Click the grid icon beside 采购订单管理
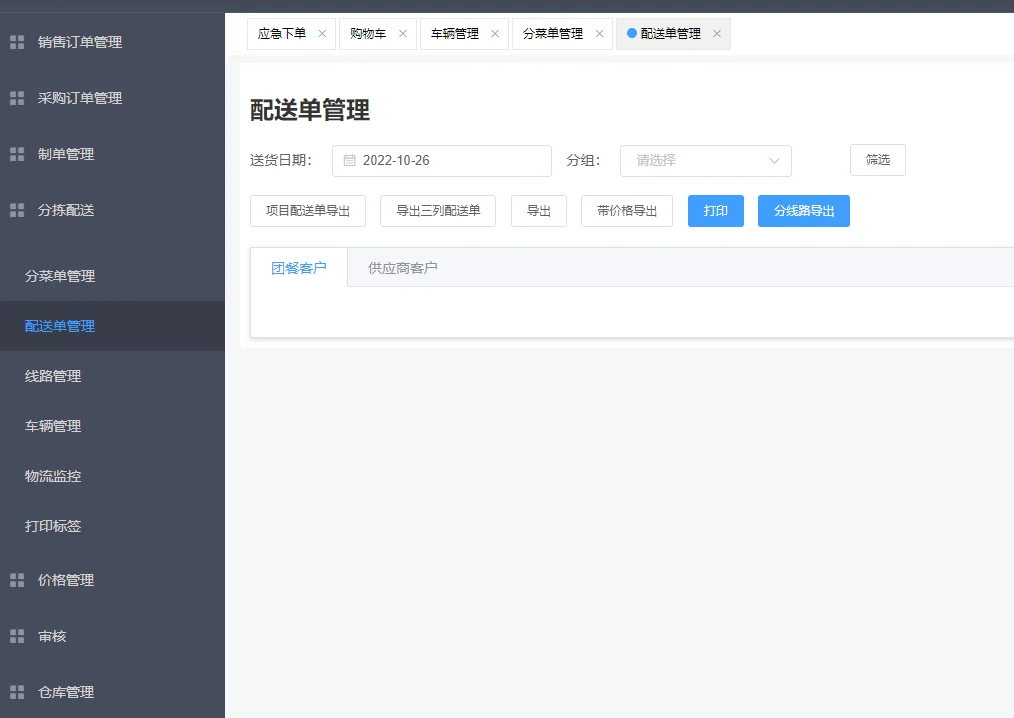This screenshot has height=718, width=1014. [x=16, y=98]
